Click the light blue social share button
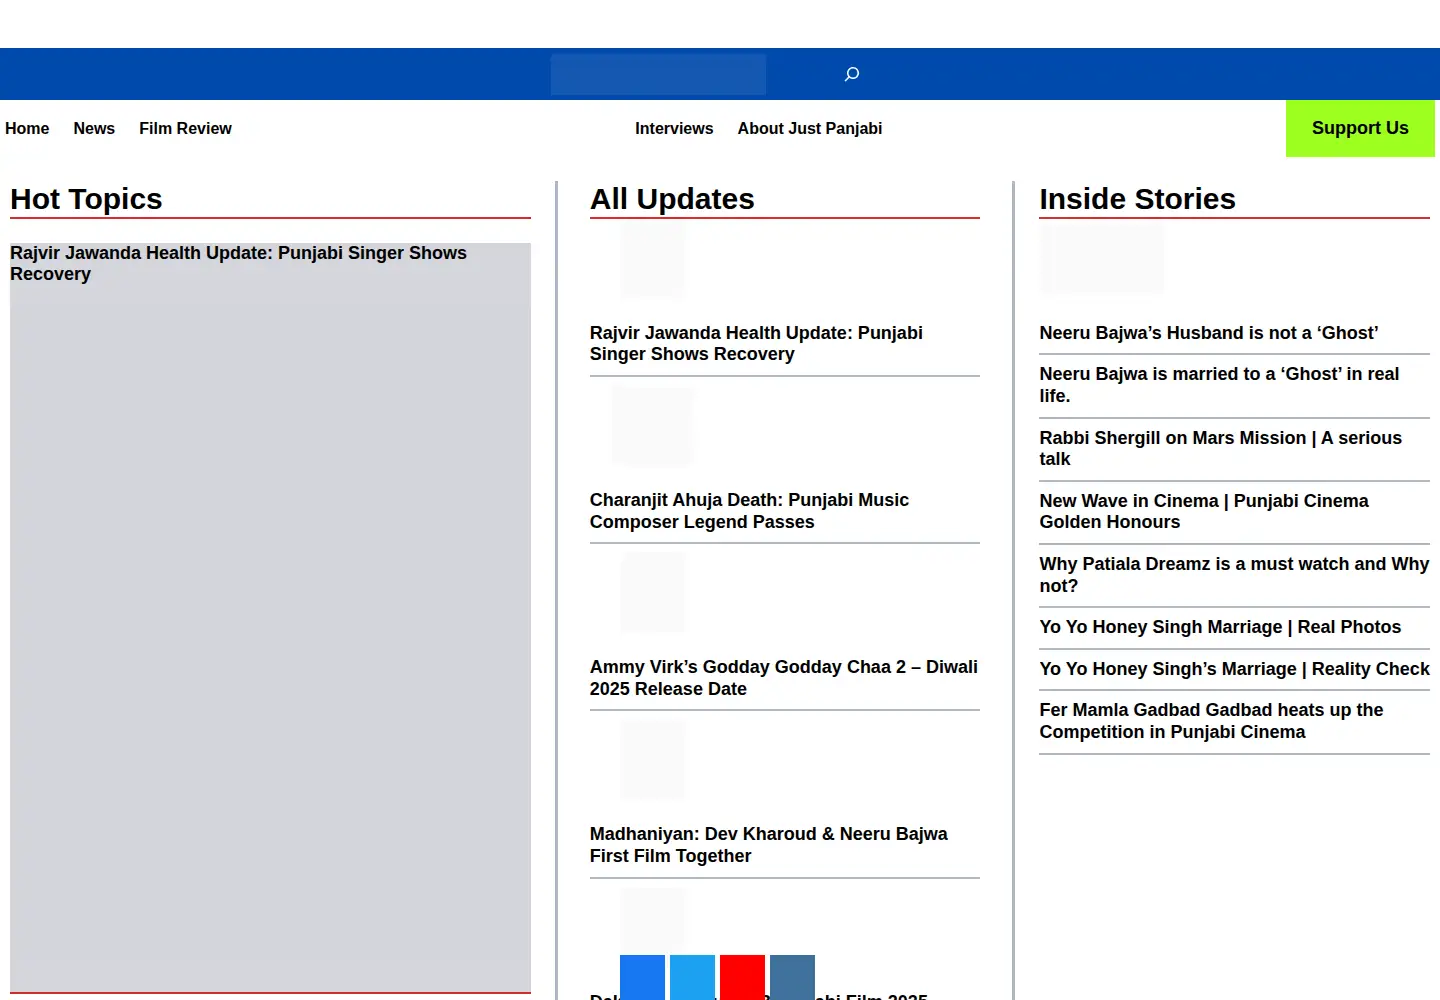Viewport: 1440px width, 1000px height. [692, 977]
